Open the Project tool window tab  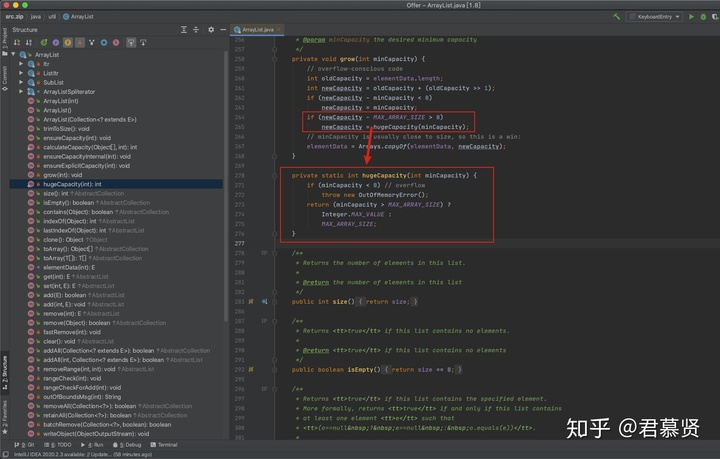tap(5, 41)
